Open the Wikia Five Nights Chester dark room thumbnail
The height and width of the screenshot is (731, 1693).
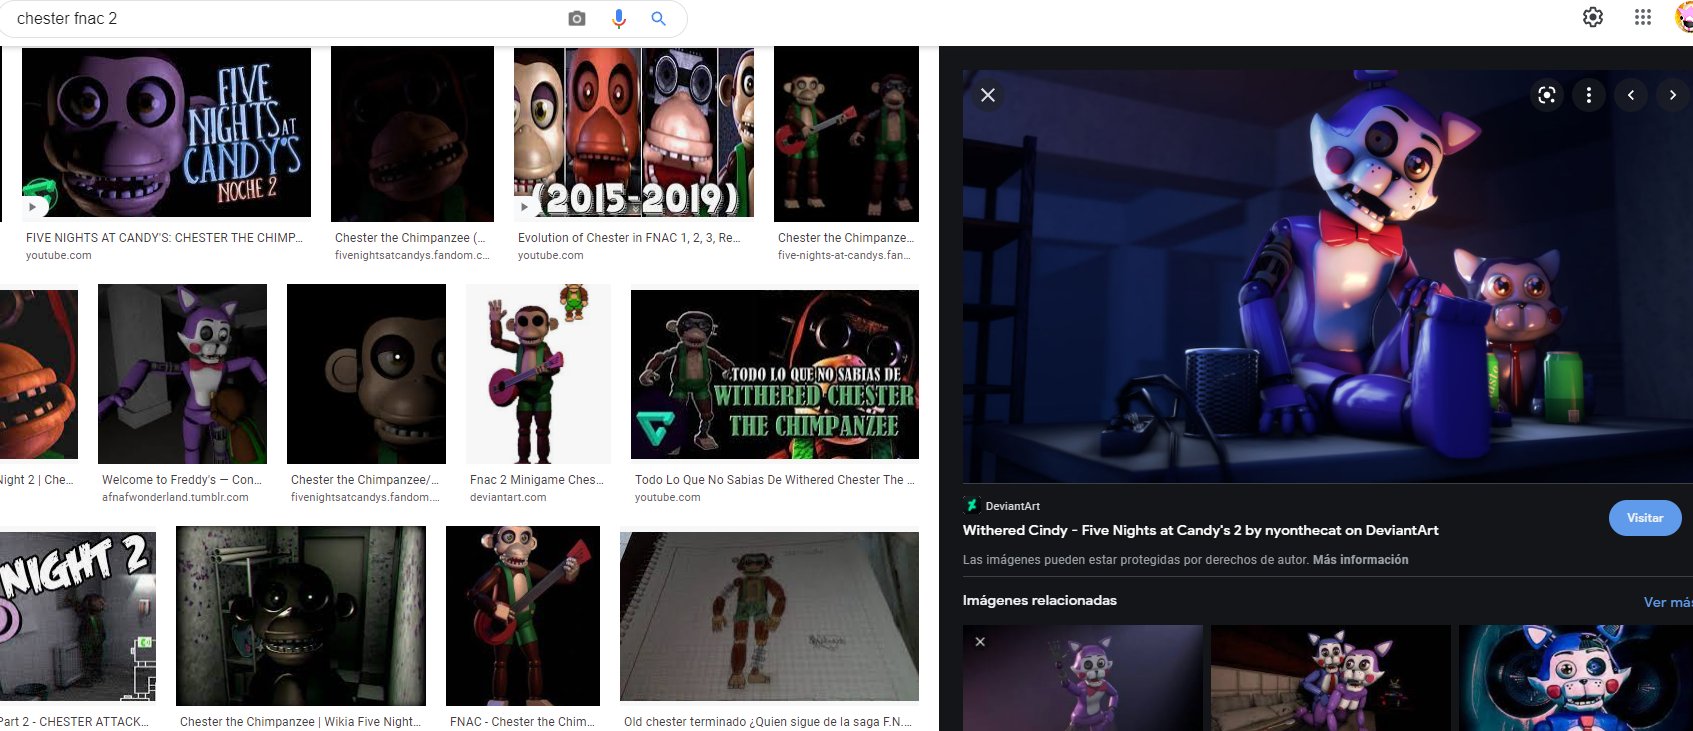tap(301, 616)
